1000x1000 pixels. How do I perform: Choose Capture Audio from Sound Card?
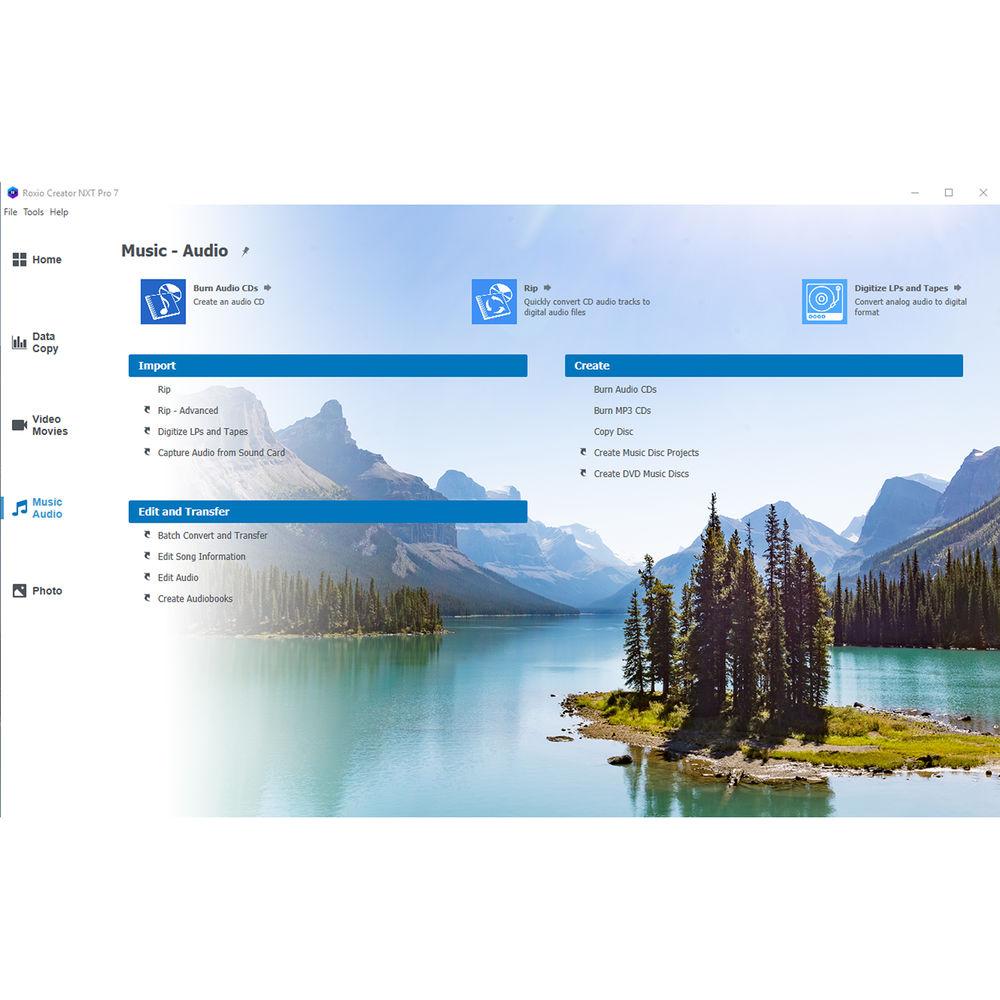click(220, 453)
